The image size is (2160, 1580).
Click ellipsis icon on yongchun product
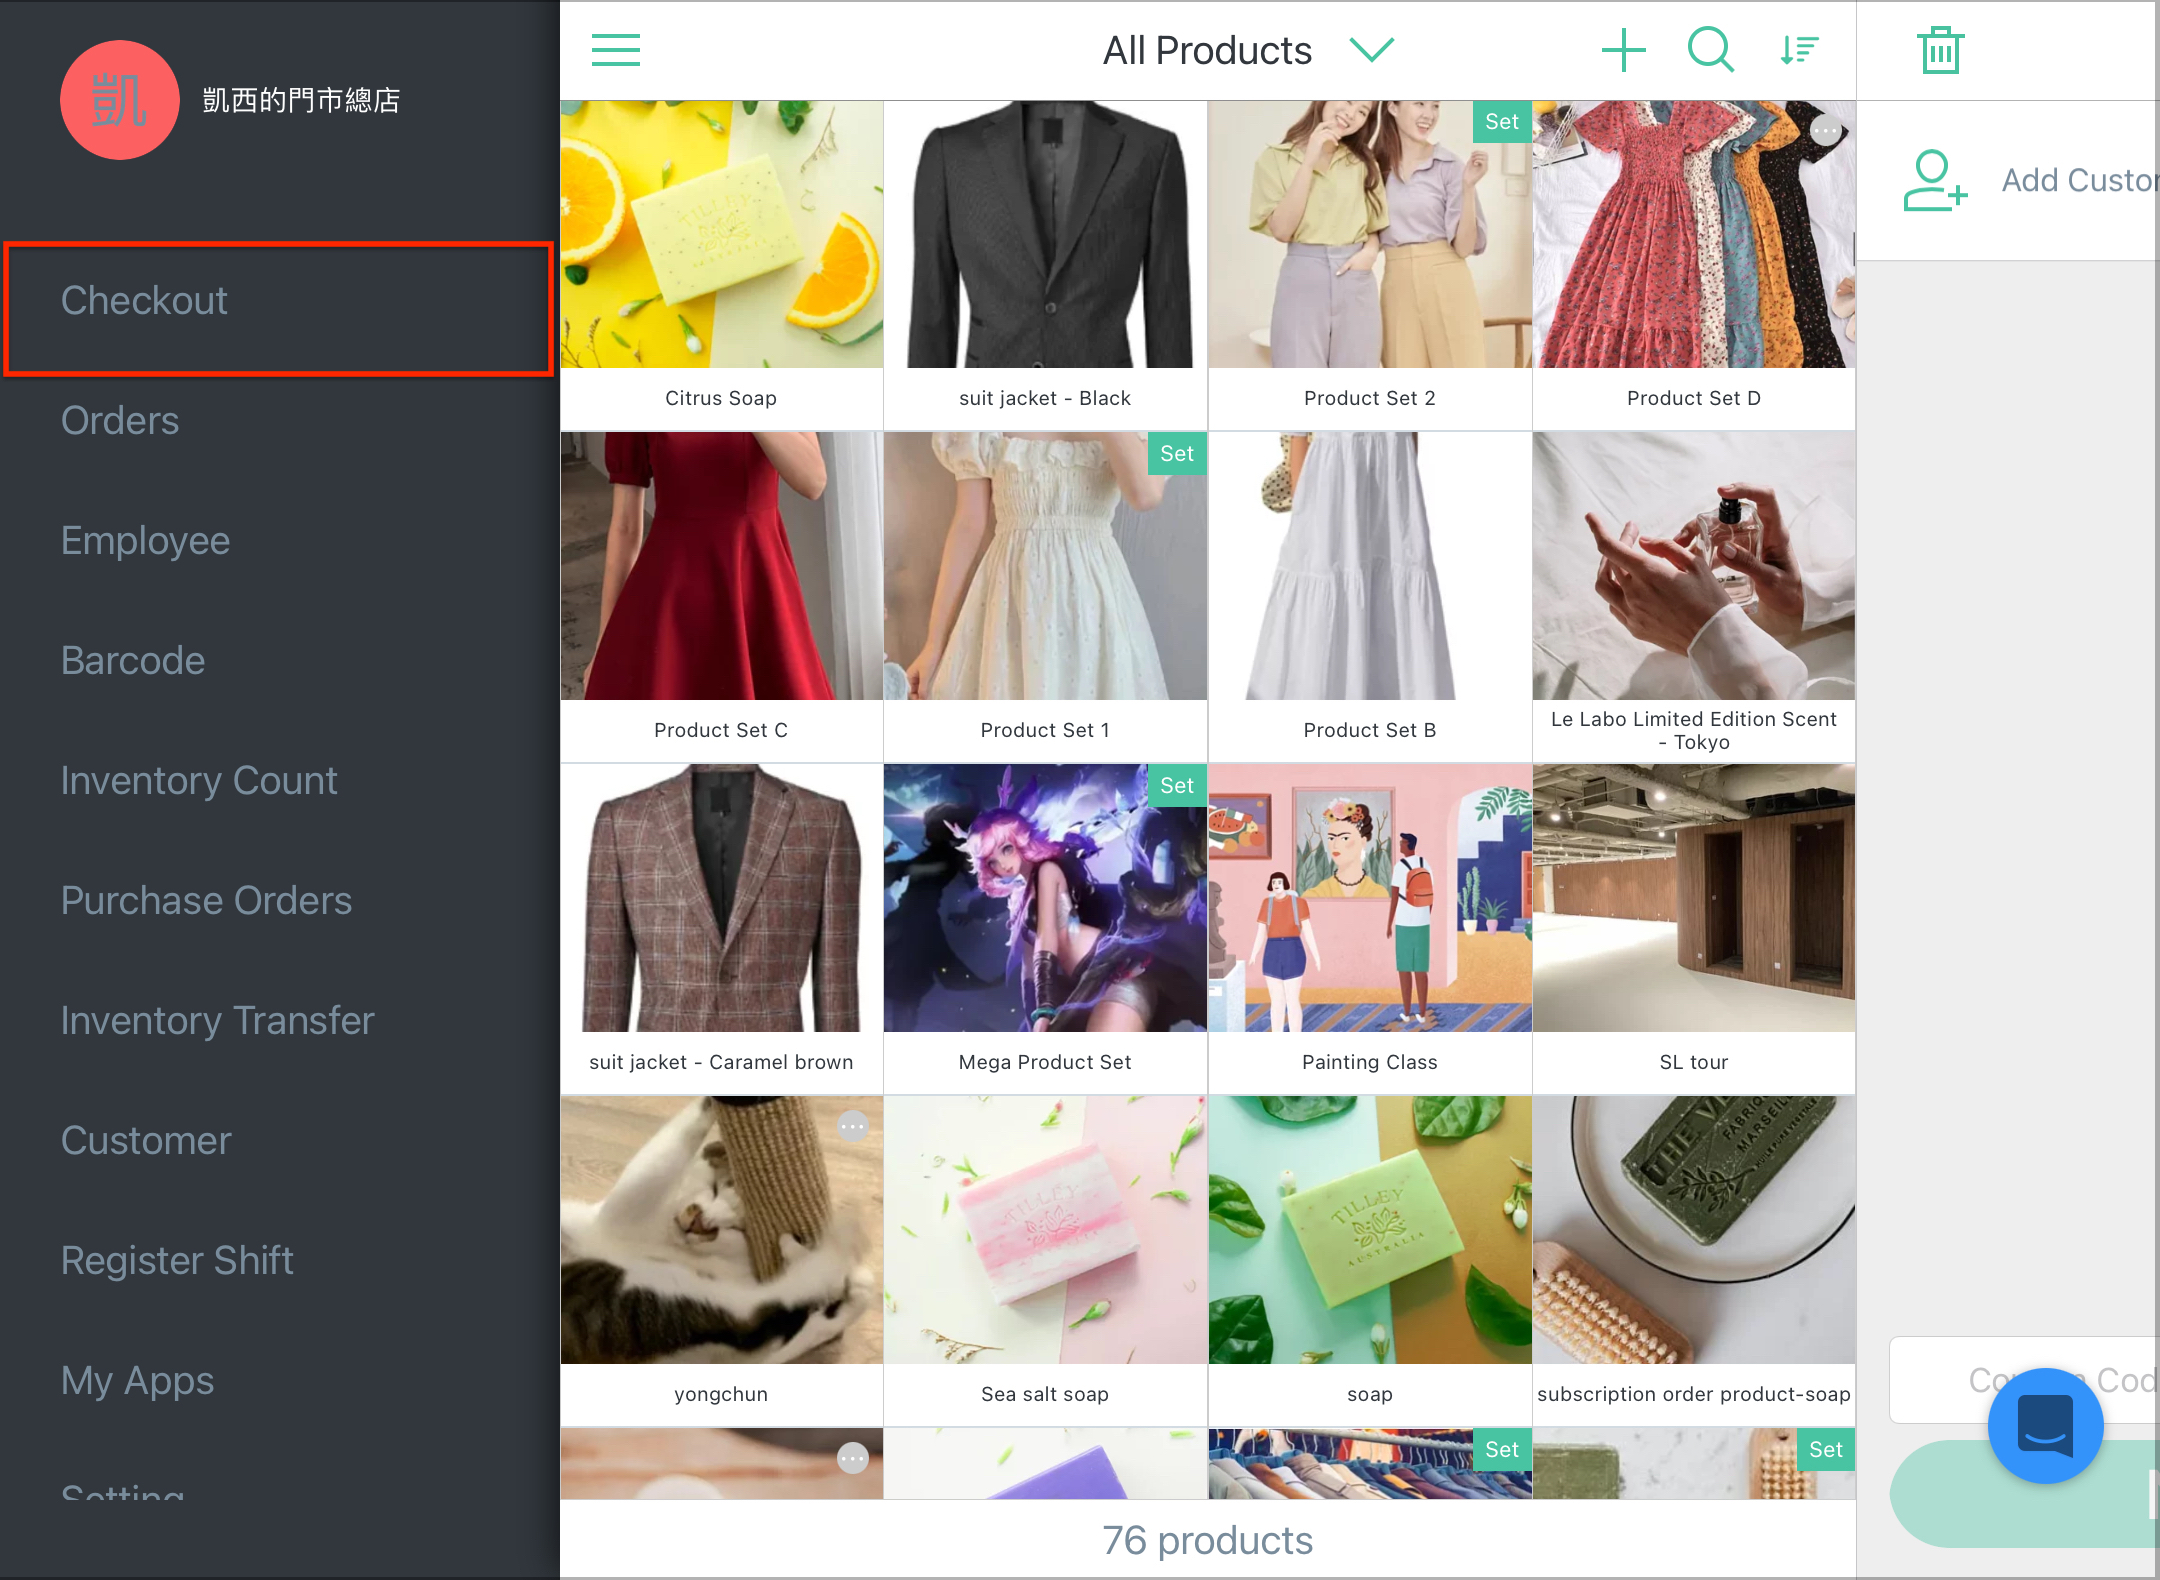click(x=852, y=1127)
